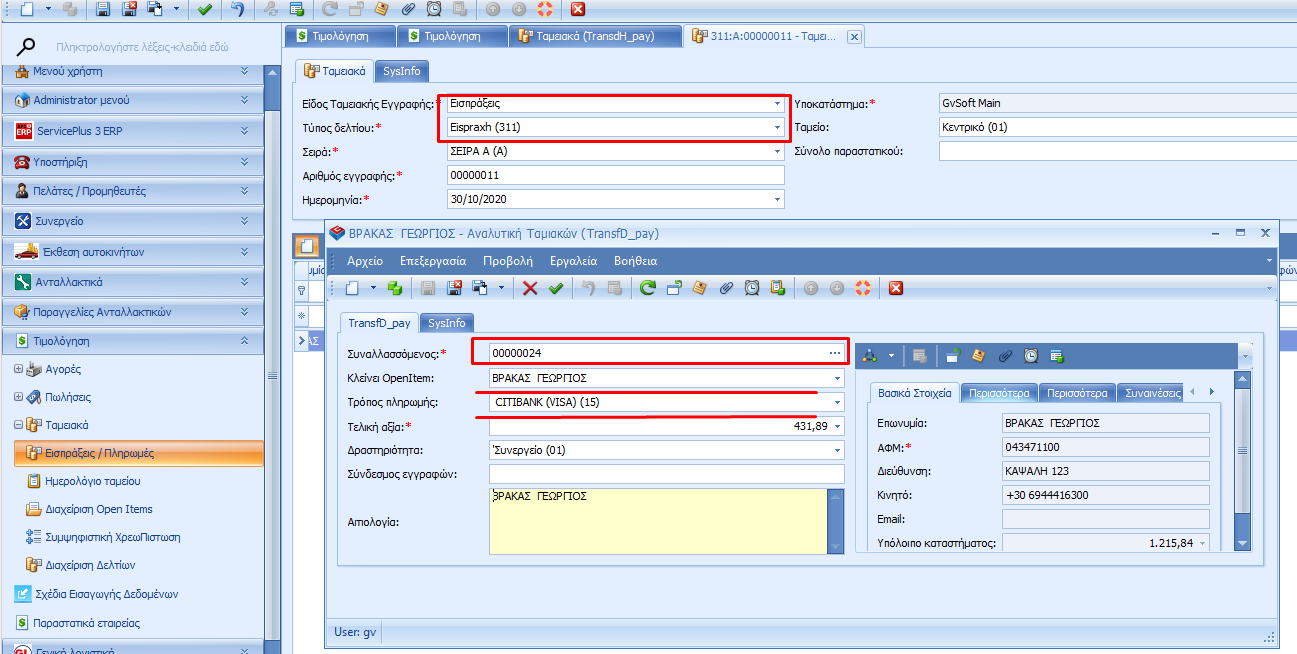Screen dimensions: 1297x654
Task: Open the Τύπος δελτίου dropdown
Action: pos(777,128)
